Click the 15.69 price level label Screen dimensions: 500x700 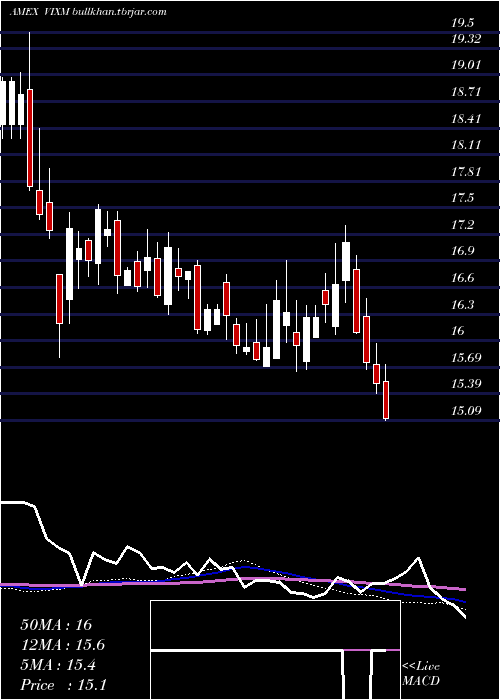point(466,357)
